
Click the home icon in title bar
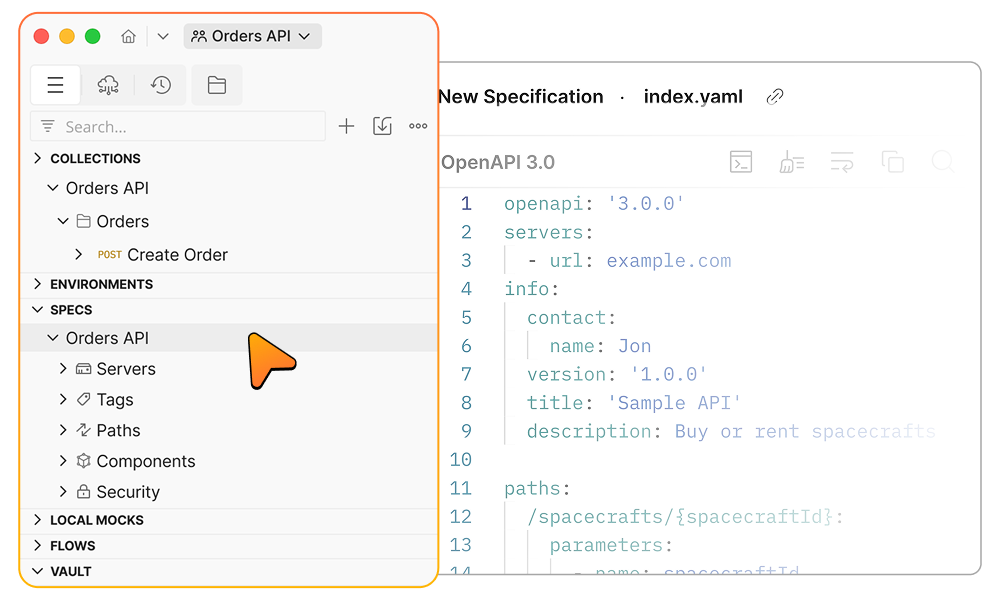click(x=128, y=36)
